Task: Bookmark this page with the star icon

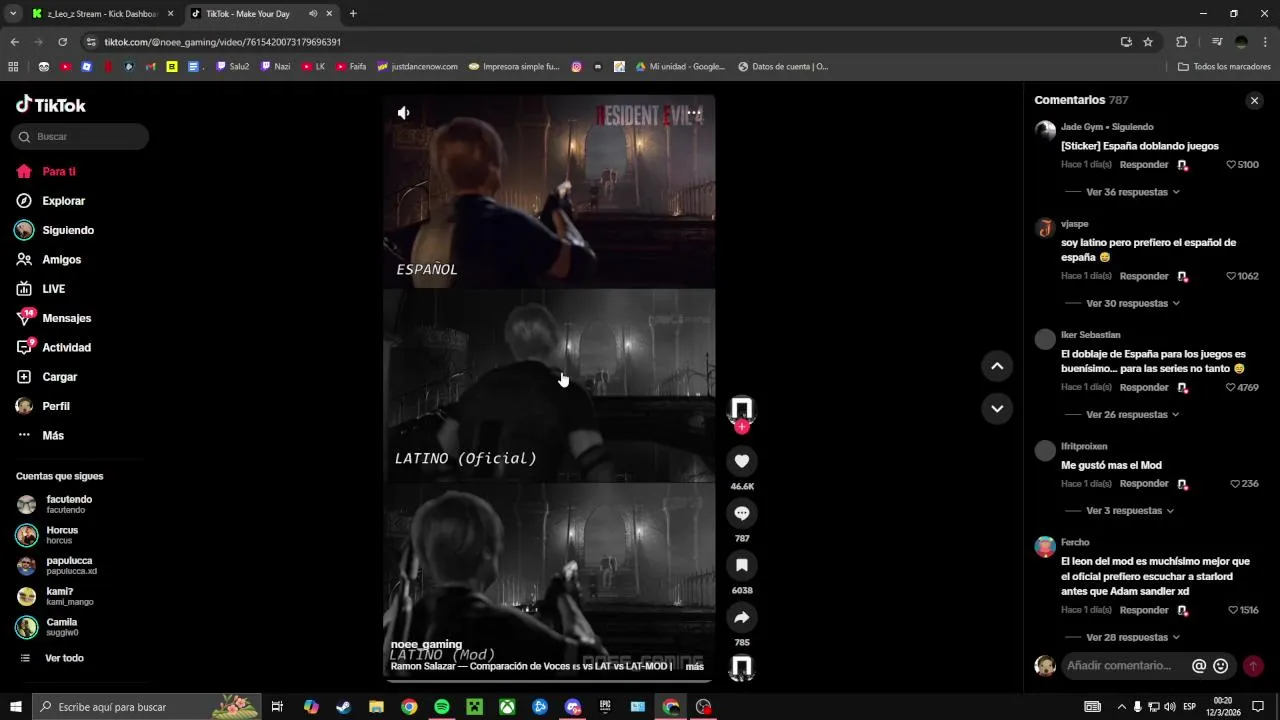Action: (x=1148, y=42)
